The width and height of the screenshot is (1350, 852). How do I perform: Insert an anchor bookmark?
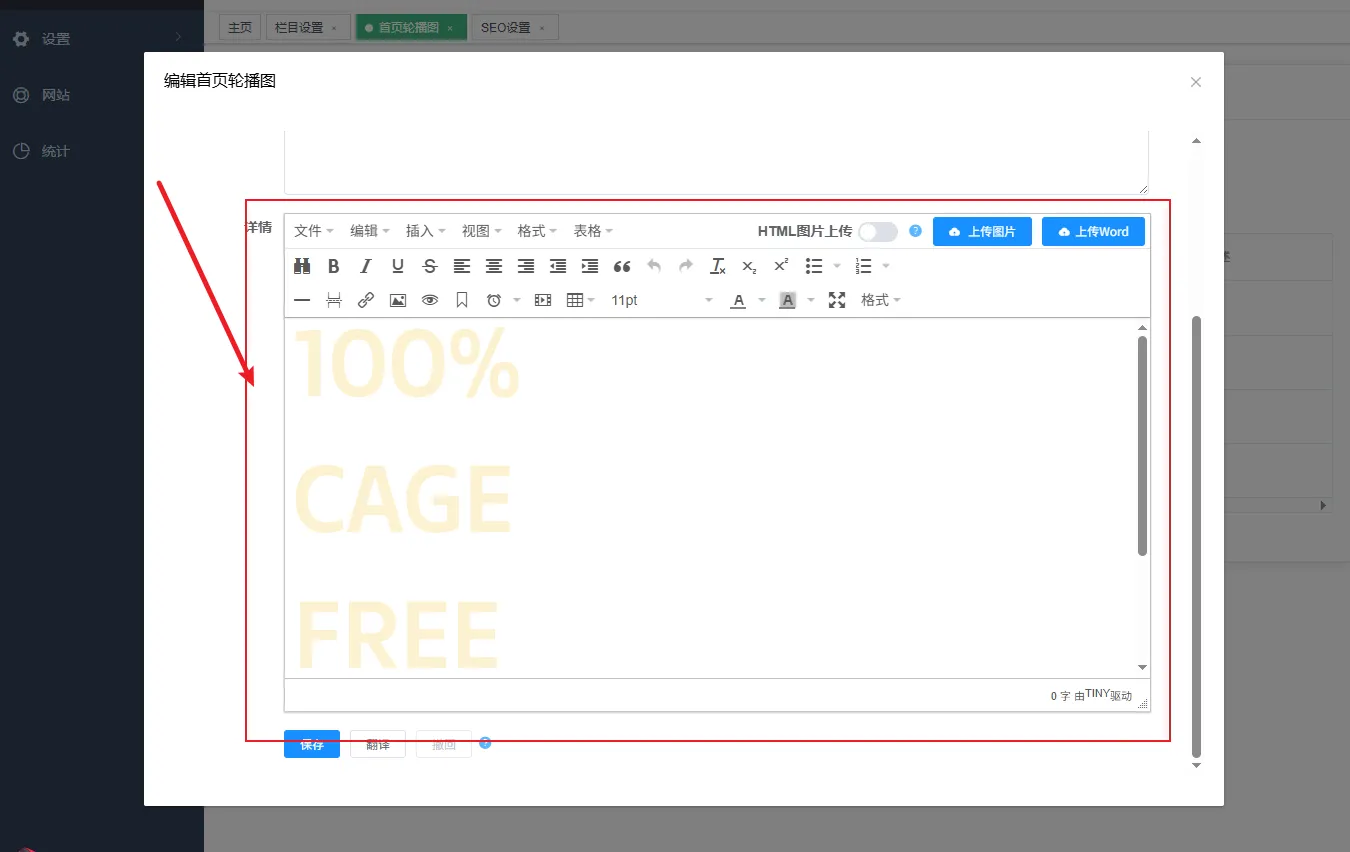[462, 300]
